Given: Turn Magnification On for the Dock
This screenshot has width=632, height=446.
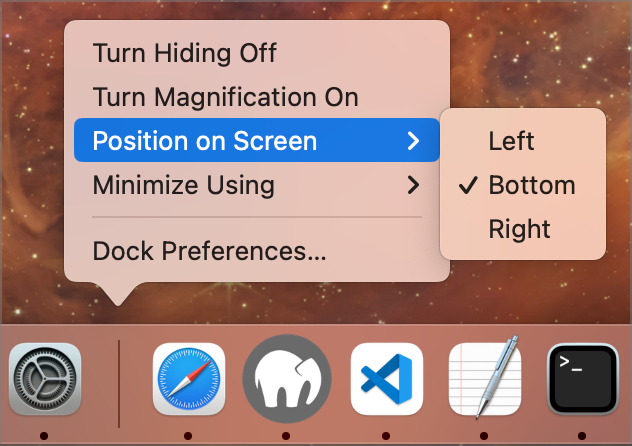Looking at the screenshot, I should click(x=225, y=97).
